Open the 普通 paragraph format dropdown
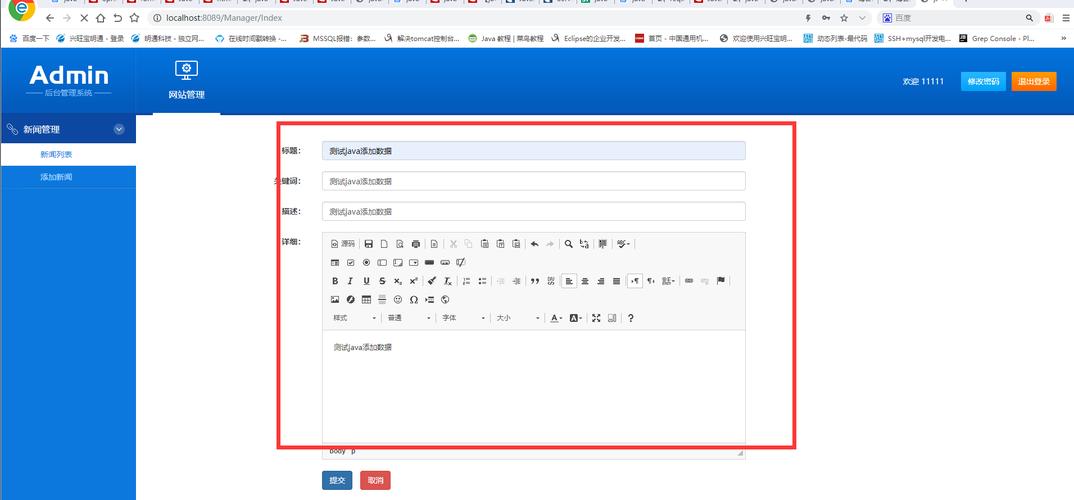1074x500 pixels. pyautogui.click(x=409, y=318)
